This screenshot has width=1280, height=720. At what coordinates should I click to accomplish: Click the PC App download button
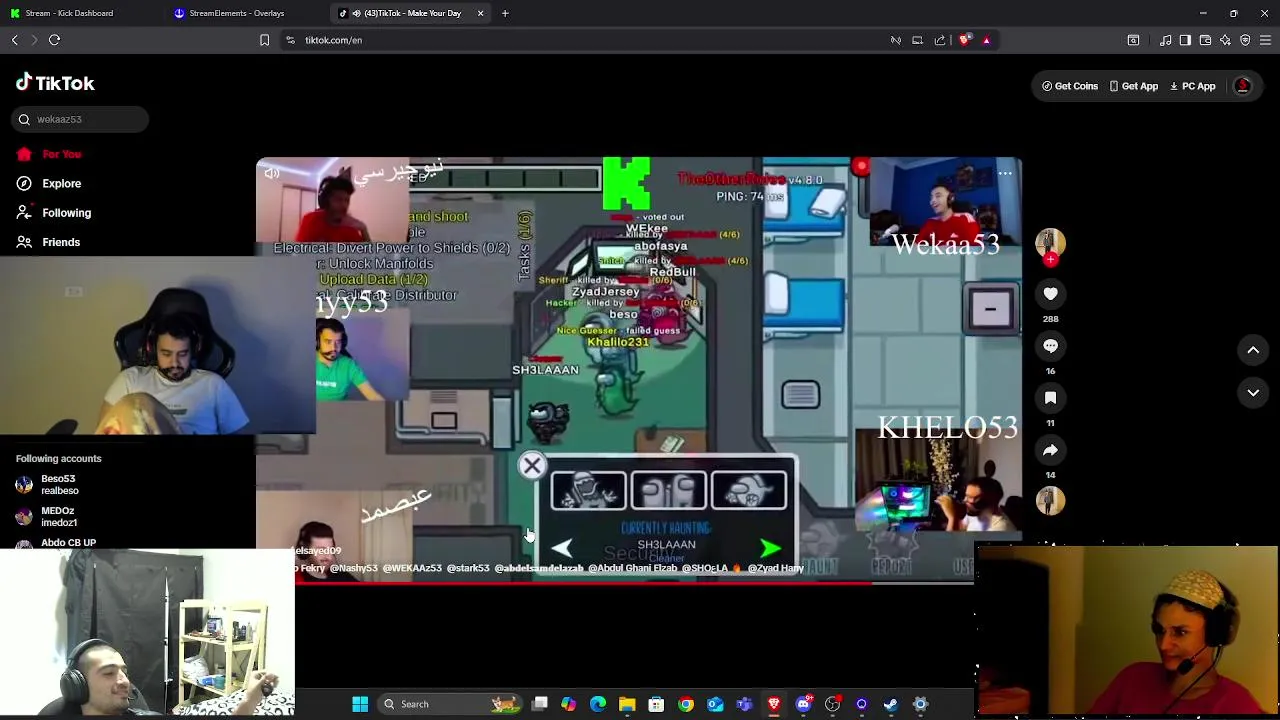[x=1193, y=86]
